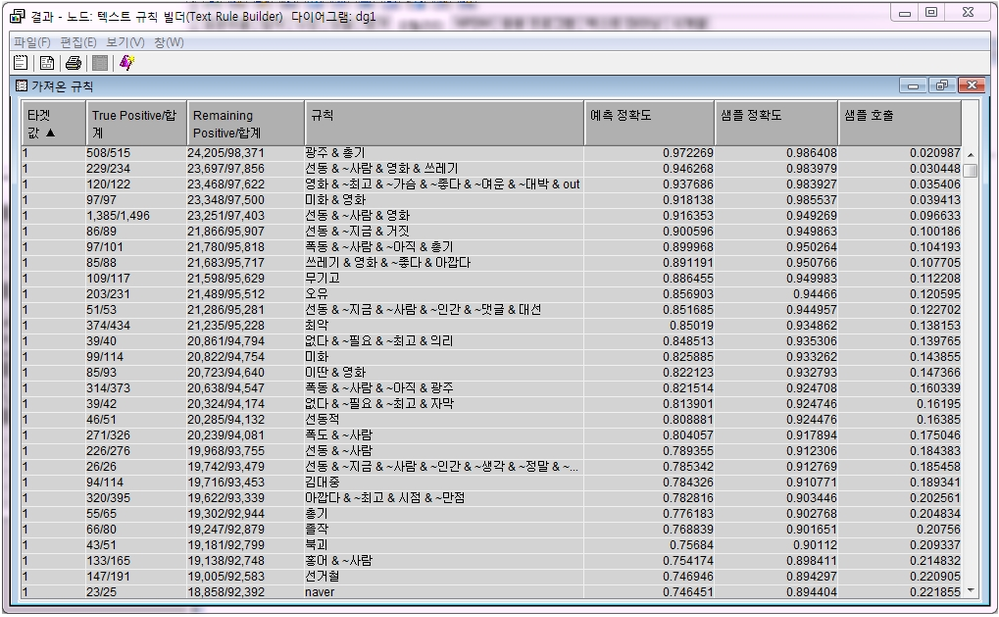Select the rule '선거철'
Viewport: 999px width, 617px height.
(x=322, y=577)
